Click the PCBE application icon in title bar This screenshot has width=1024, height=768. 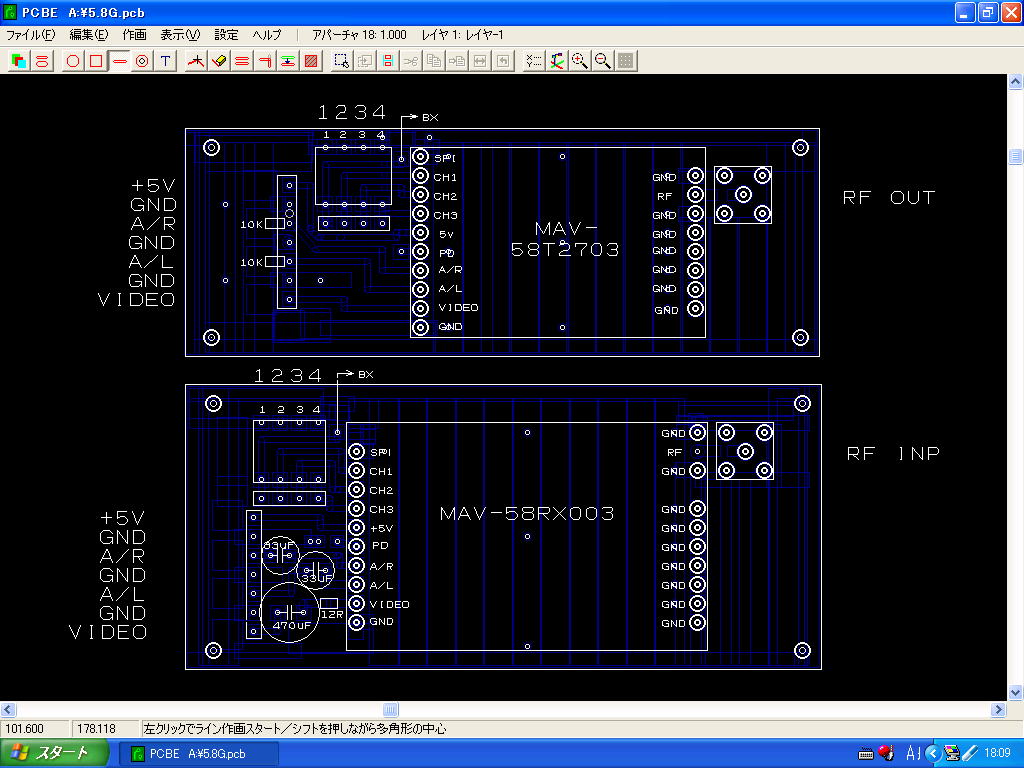coord(10,12)
